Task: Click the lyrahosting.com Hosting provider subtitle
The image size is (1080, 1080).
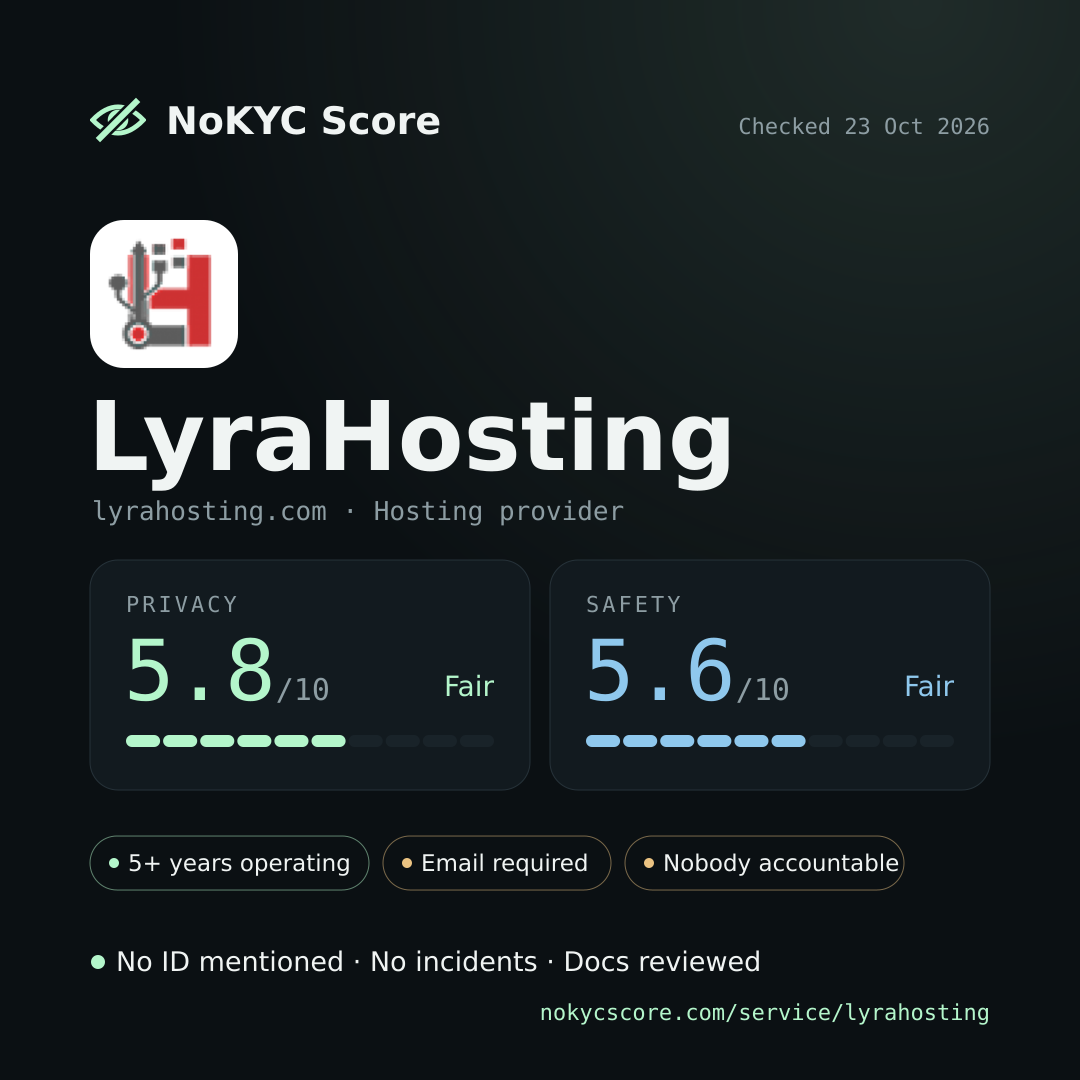Action: (x=358, y=512)
